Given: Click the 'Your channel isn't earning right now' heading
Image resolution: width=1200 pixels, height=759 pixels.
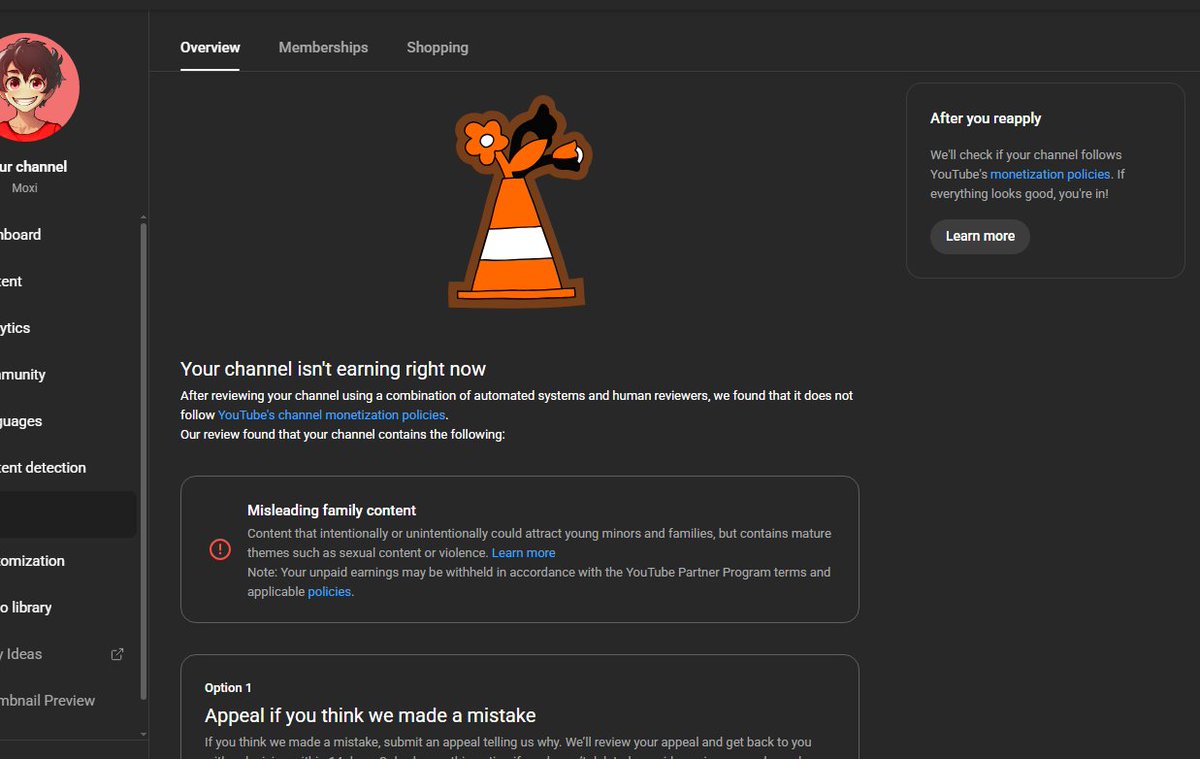Looking at the screenshot, I should (333, 369).
